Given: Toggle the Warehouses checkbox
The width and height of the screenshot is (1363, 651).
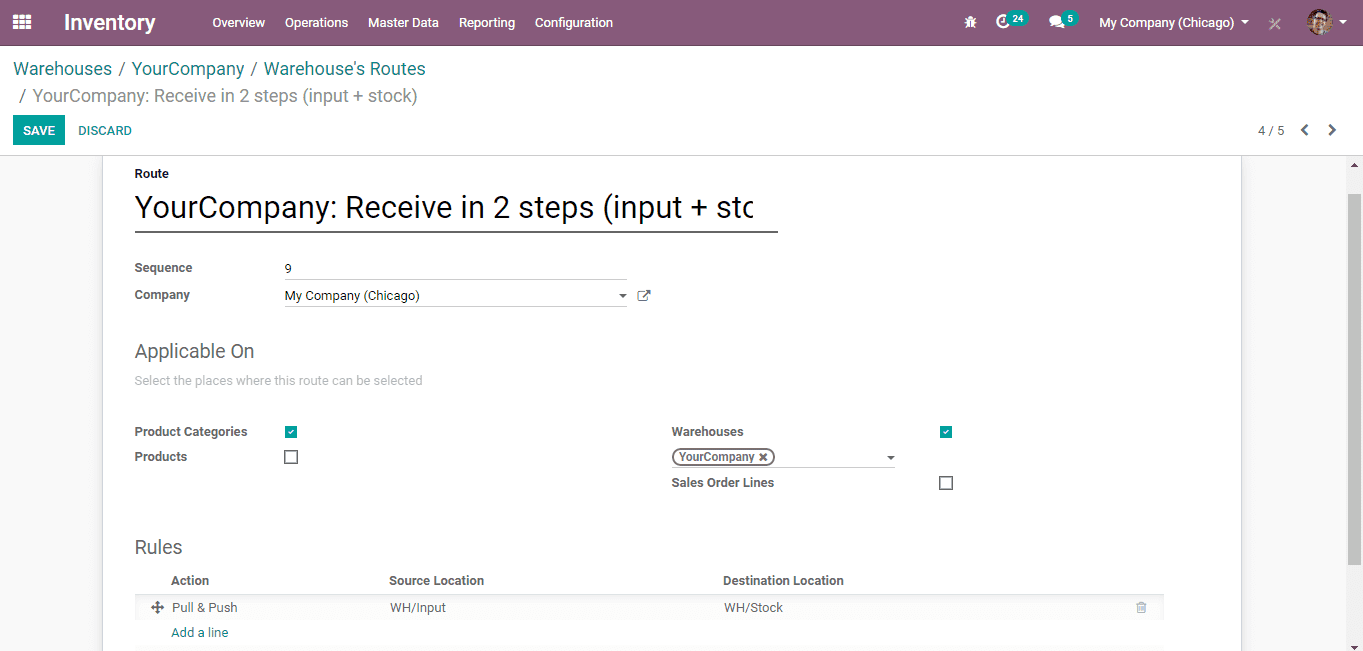Looking at the screenshot, I should (x=946, y=432).
